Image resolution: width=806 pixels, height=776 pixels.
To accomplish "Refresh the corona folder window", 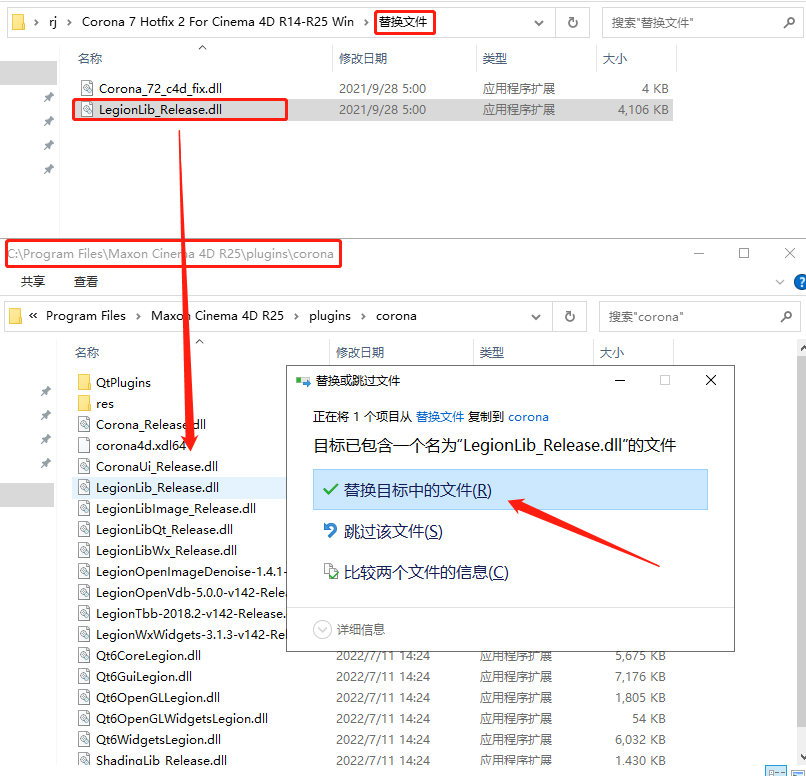I will tap(570, 317).
